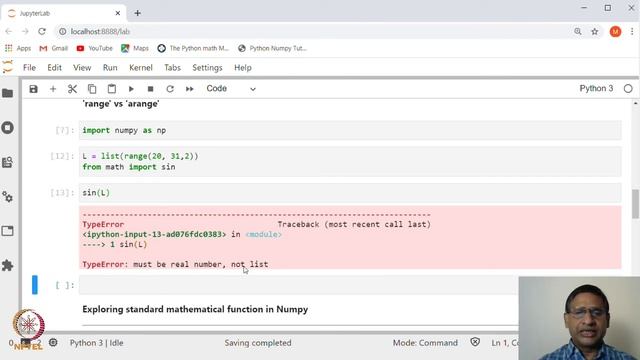Click the import numpy as np cell
640x360 pixels.
(x=350, y=130)
